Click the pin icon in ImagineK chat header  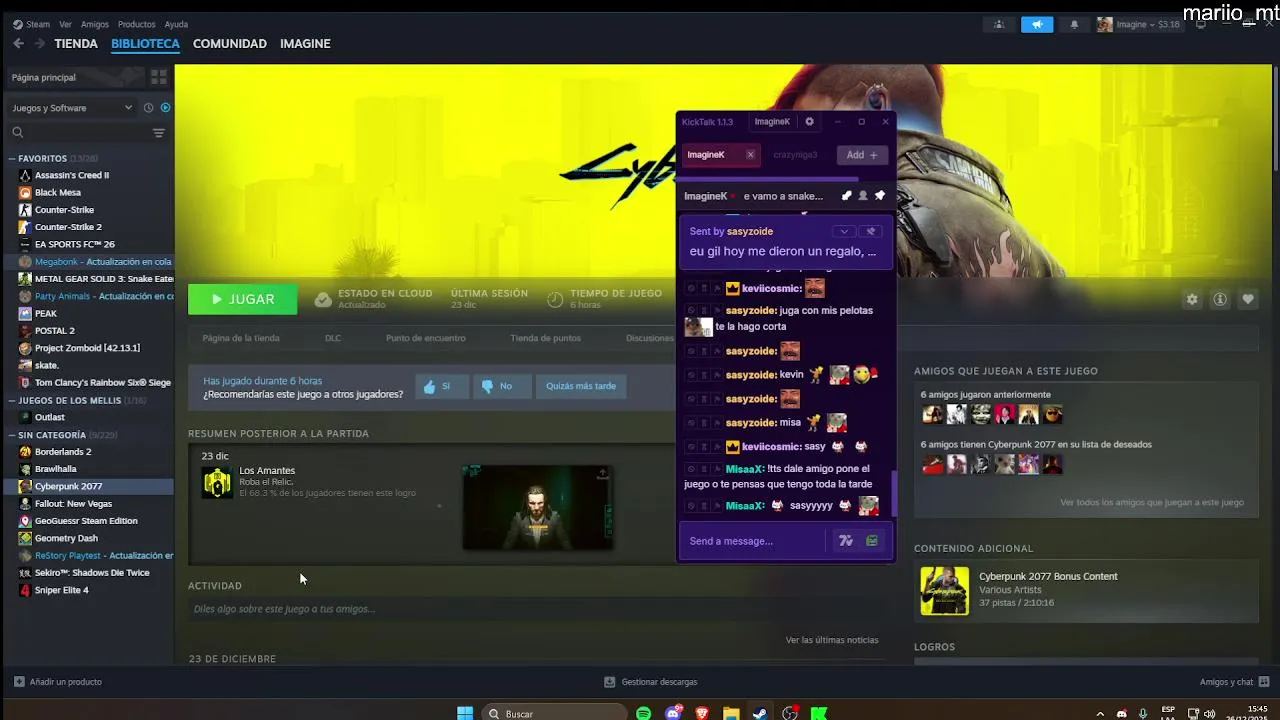click(880, 196)
